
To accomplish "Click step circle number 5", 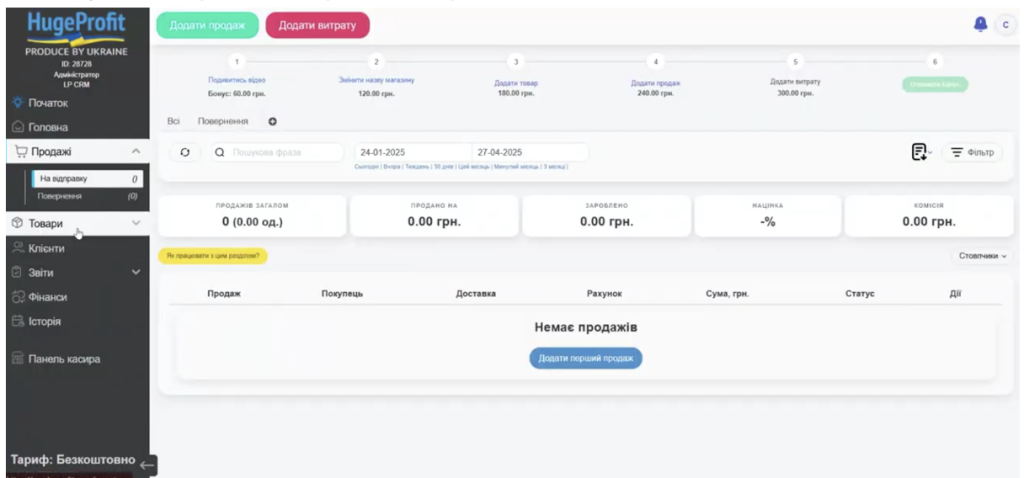I will tap(795, 61).
